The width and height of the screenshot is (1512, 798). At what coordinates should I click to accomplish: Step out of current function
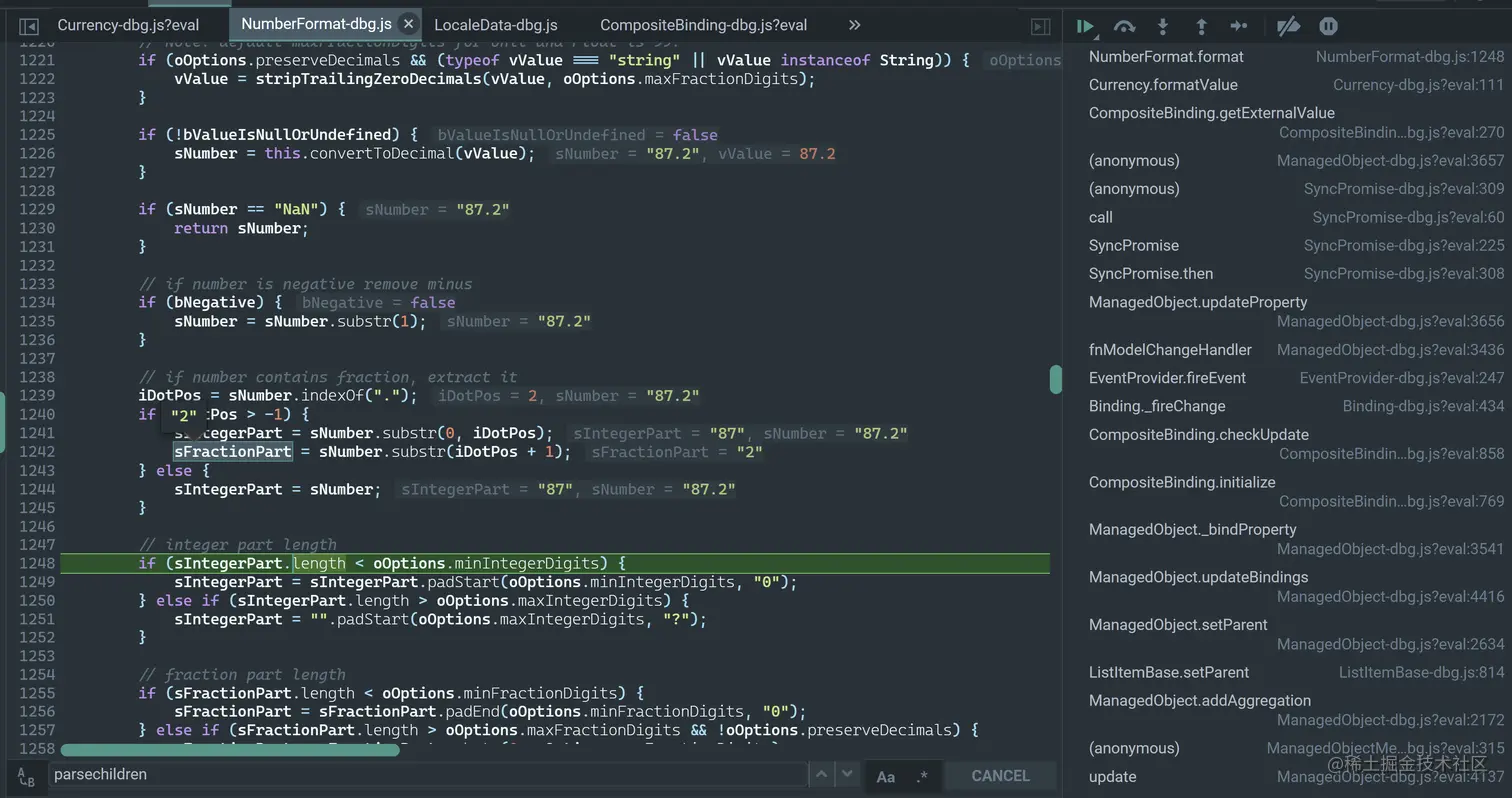click(1201, 27)
